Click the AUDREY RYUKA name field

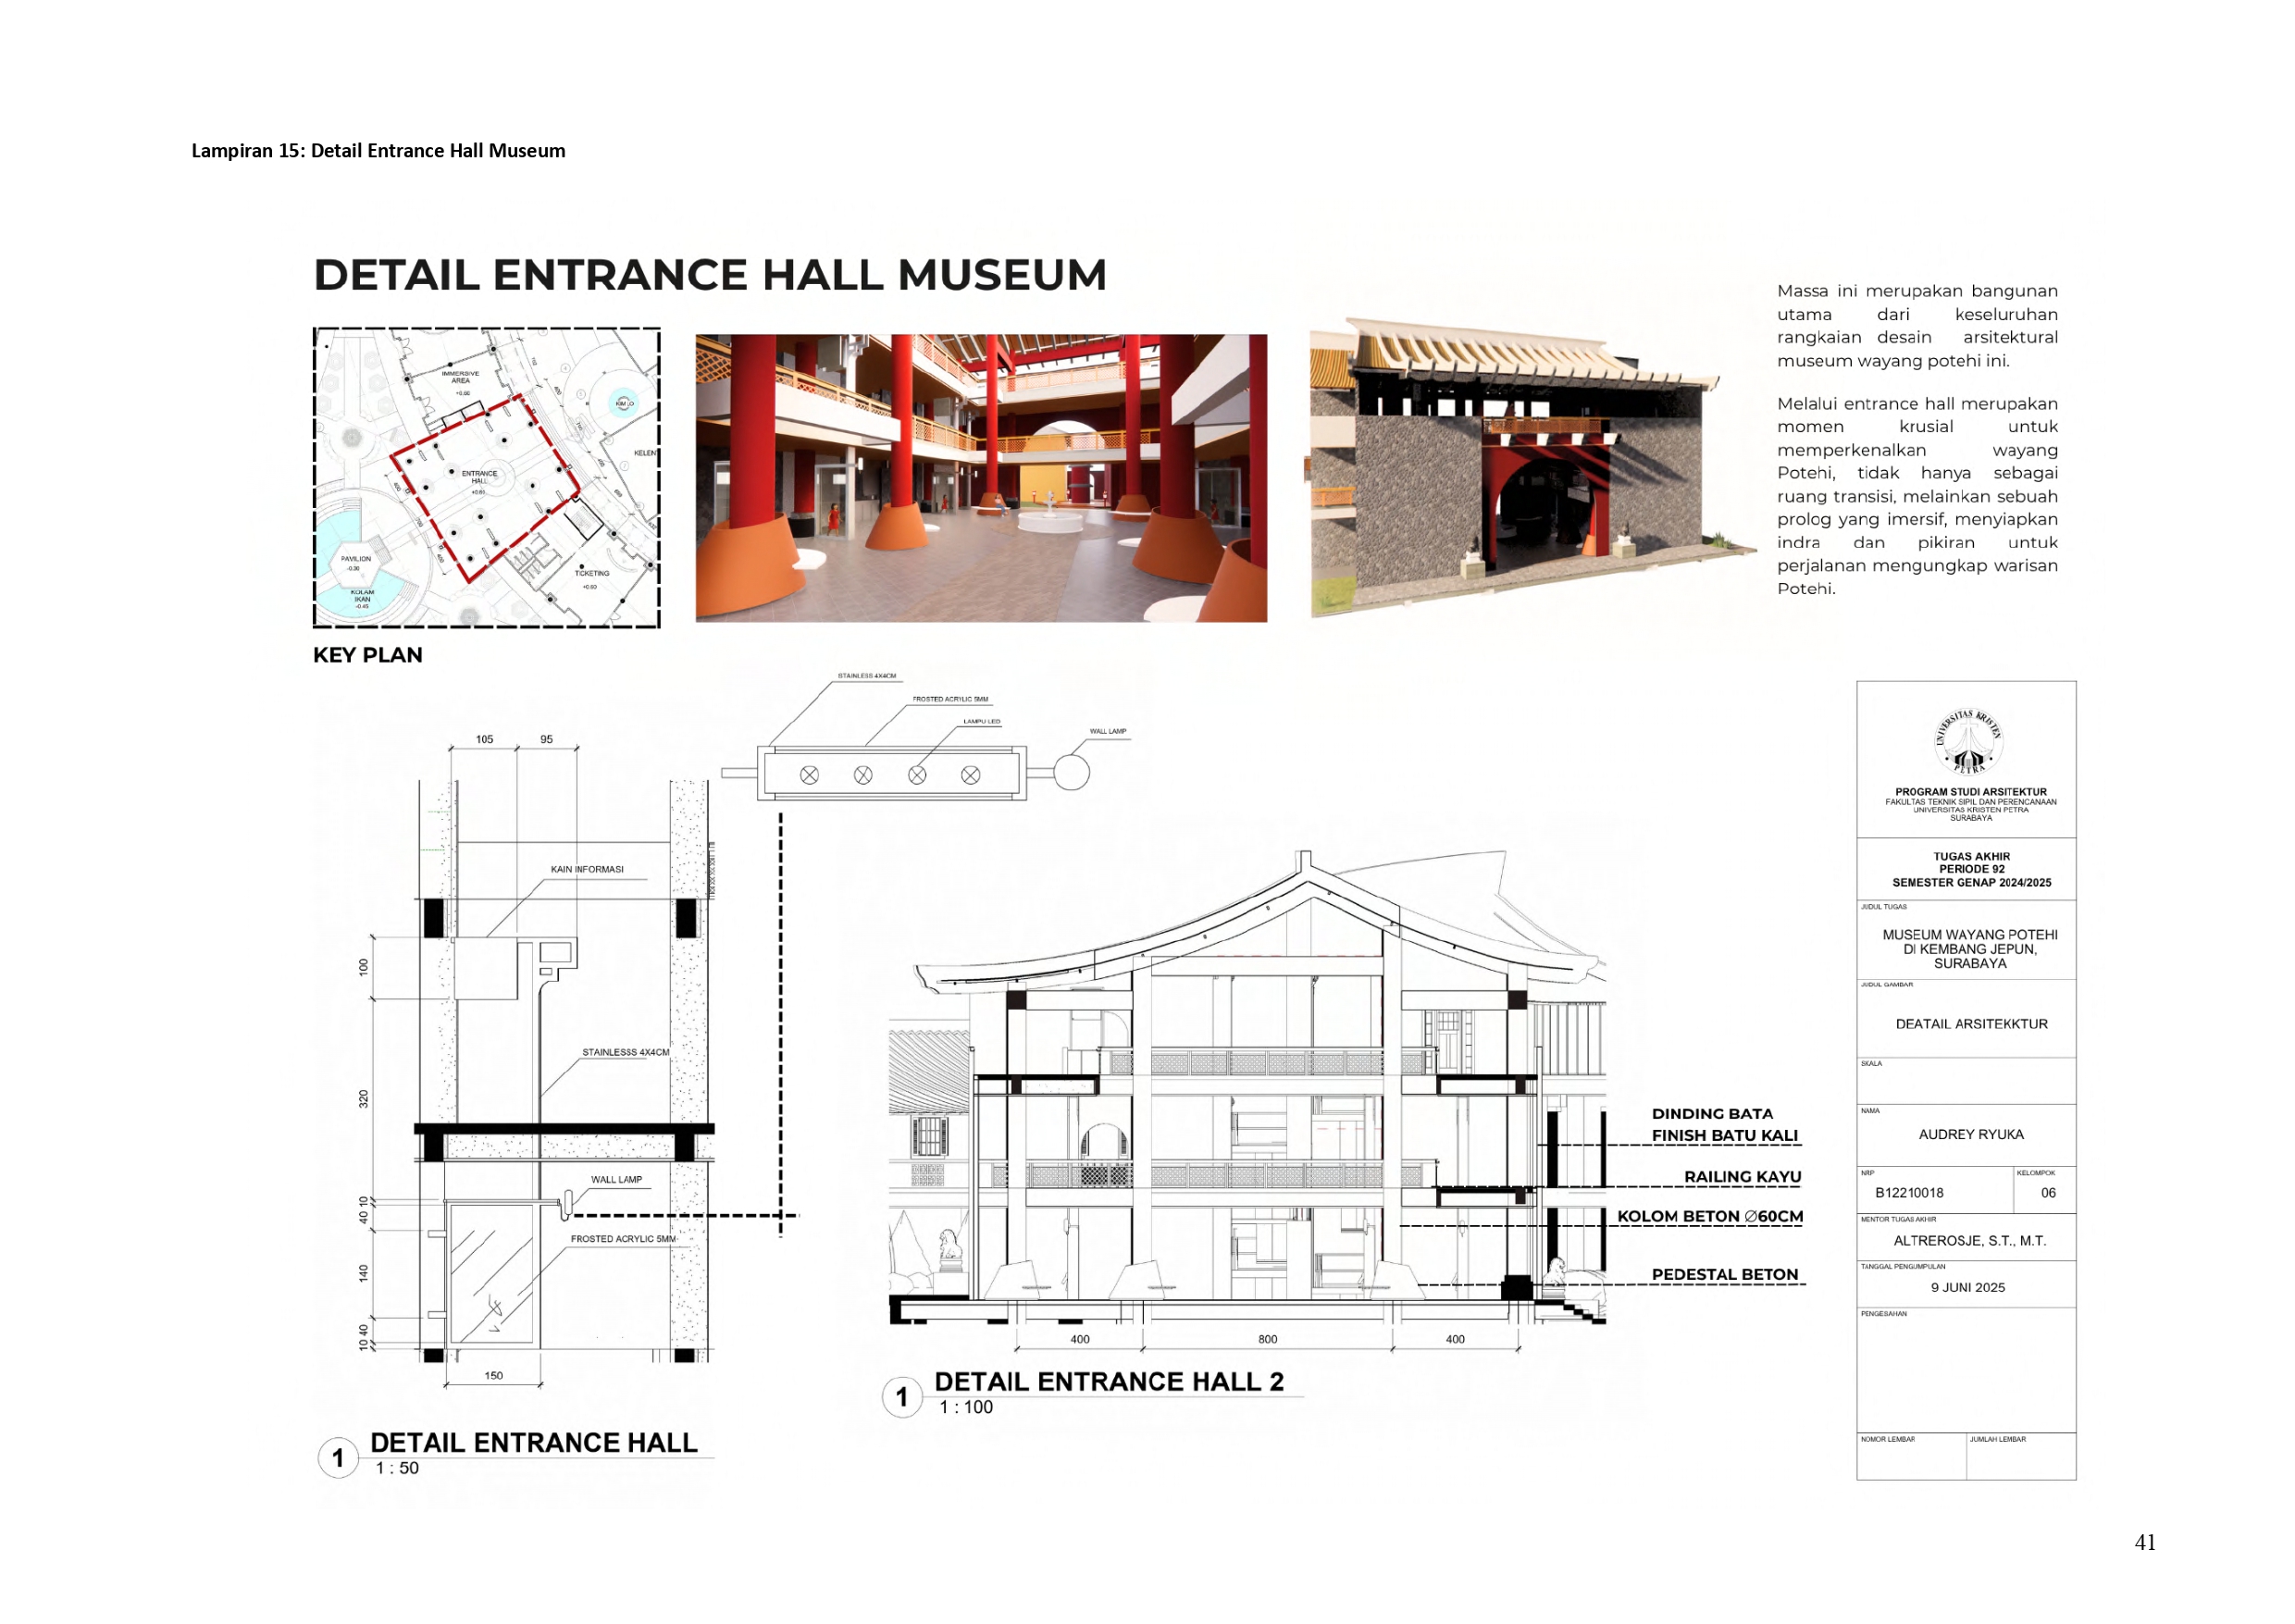pyautogui.click(x=1970, y=1134)
